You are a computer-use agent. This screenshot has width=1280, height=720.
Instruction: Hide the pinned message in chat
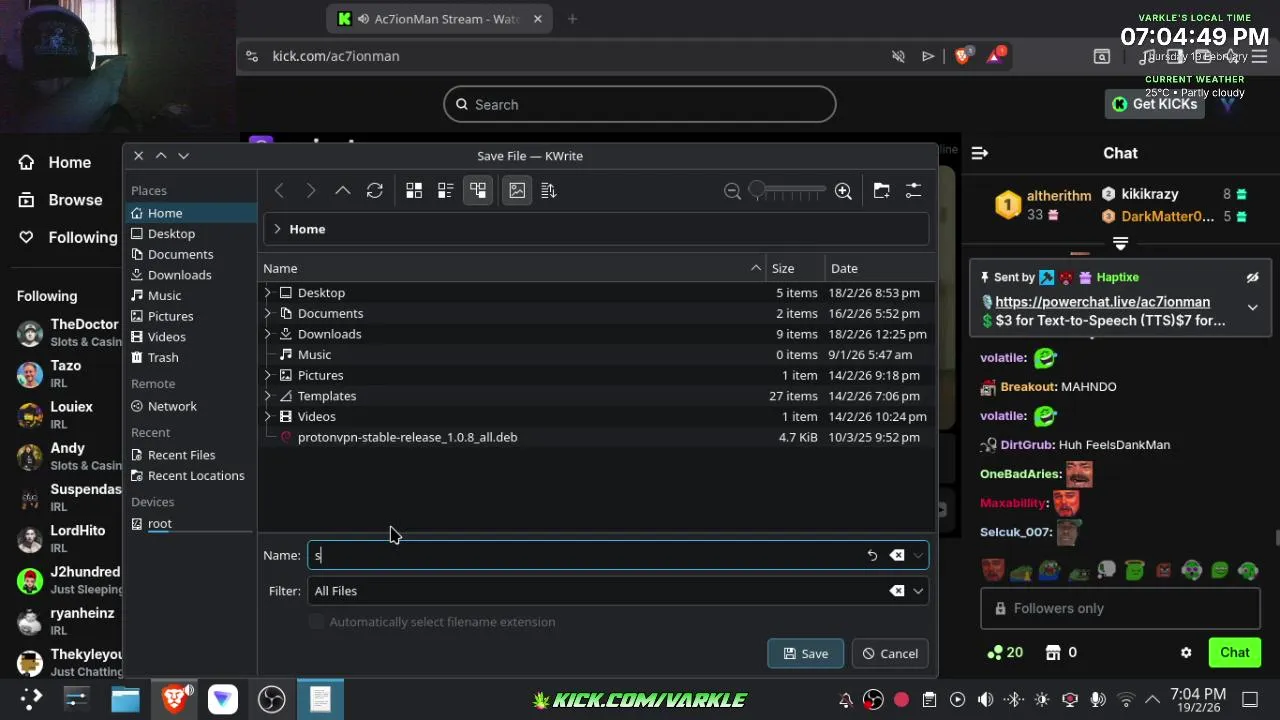(1252, 277)
